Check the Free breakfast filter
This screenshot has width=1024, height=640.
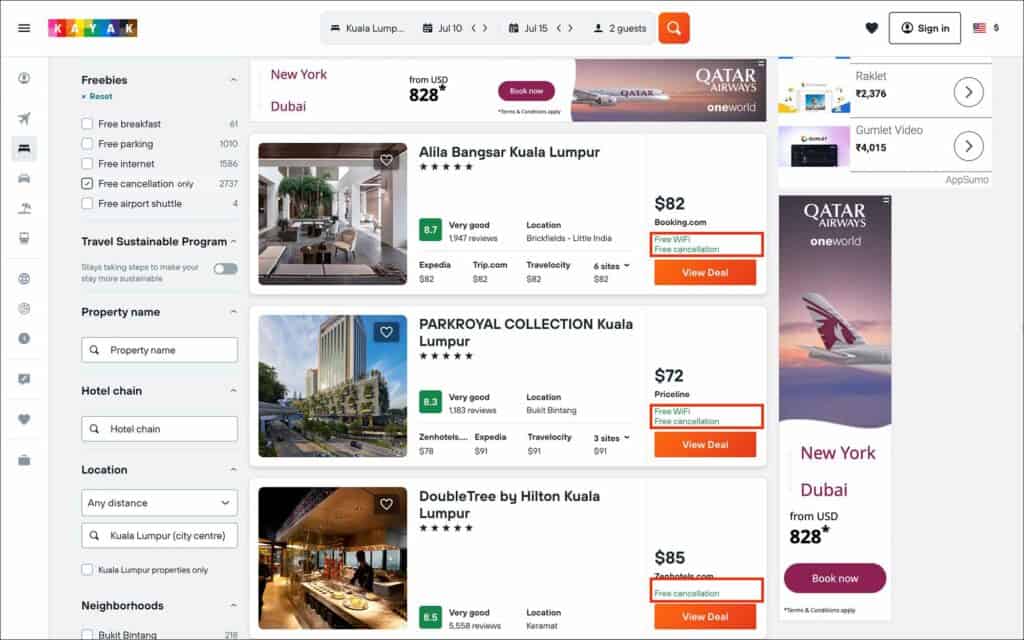click(x=87, y=123)
